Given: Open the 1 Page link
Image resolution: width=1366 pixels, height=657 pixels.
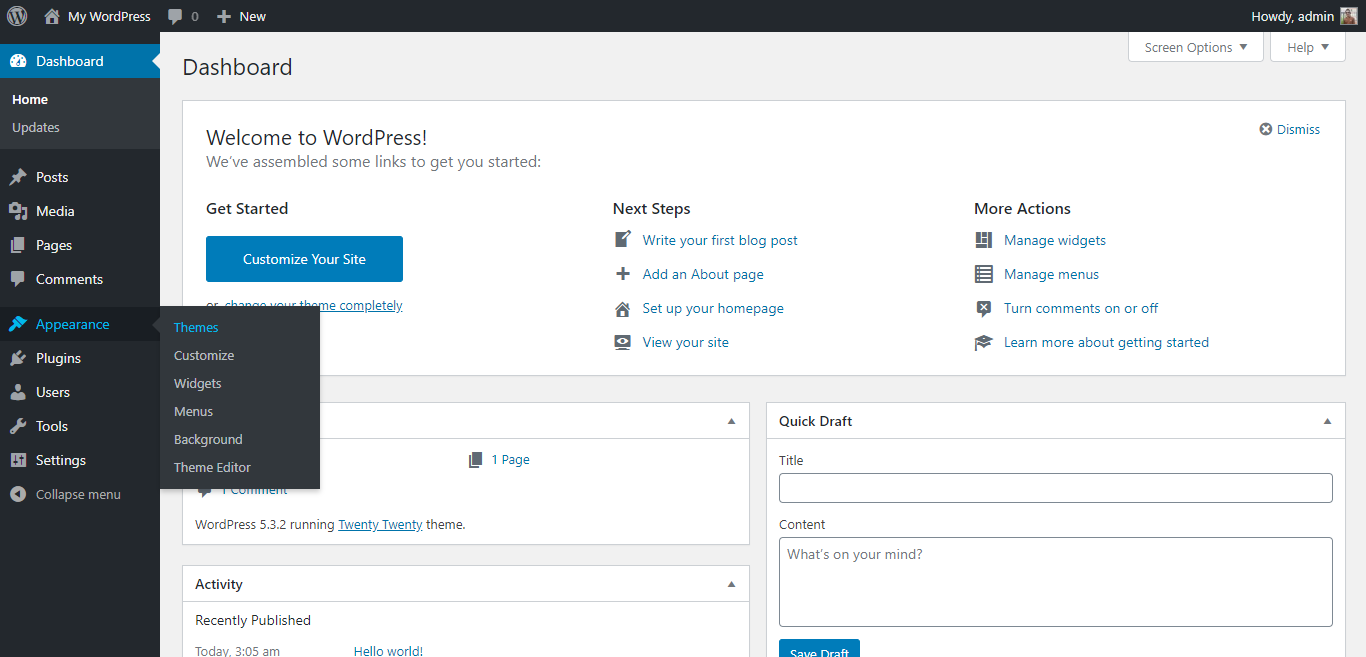Looking at the screenshot, I should 511,460.
